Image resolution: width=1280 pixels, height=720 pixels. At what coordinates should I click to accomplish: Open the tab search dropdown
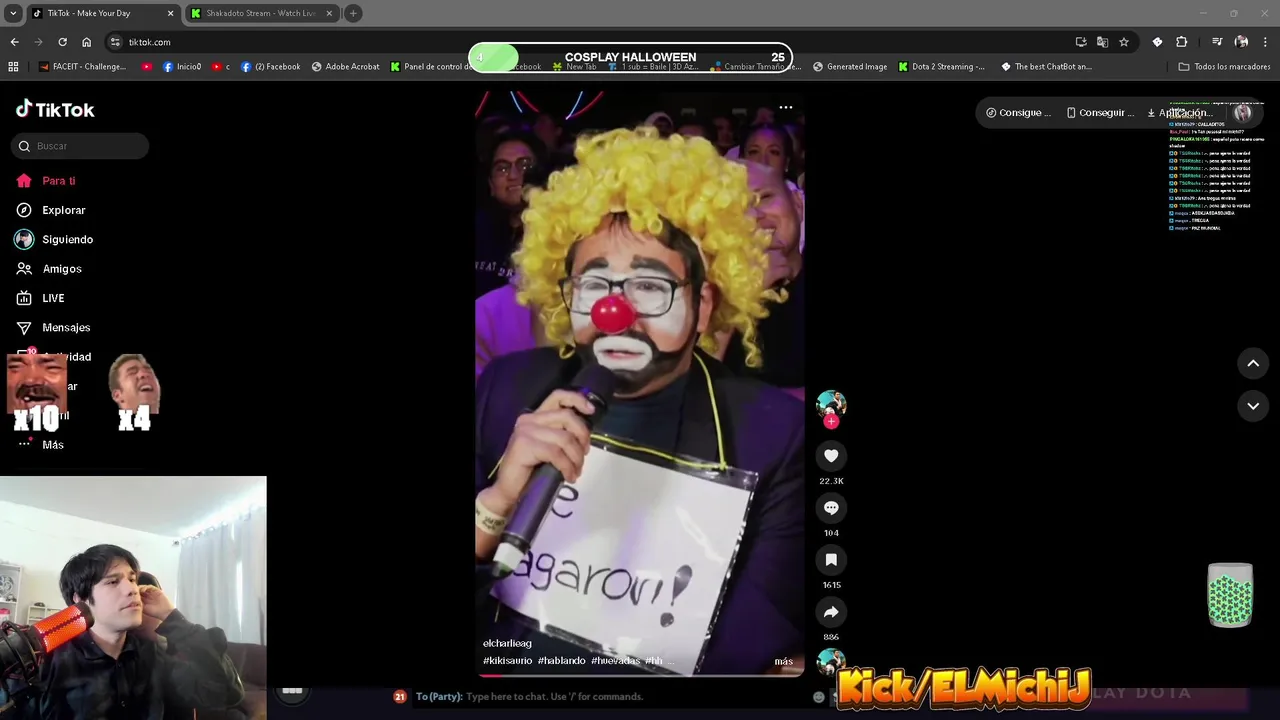coord(12,13)
